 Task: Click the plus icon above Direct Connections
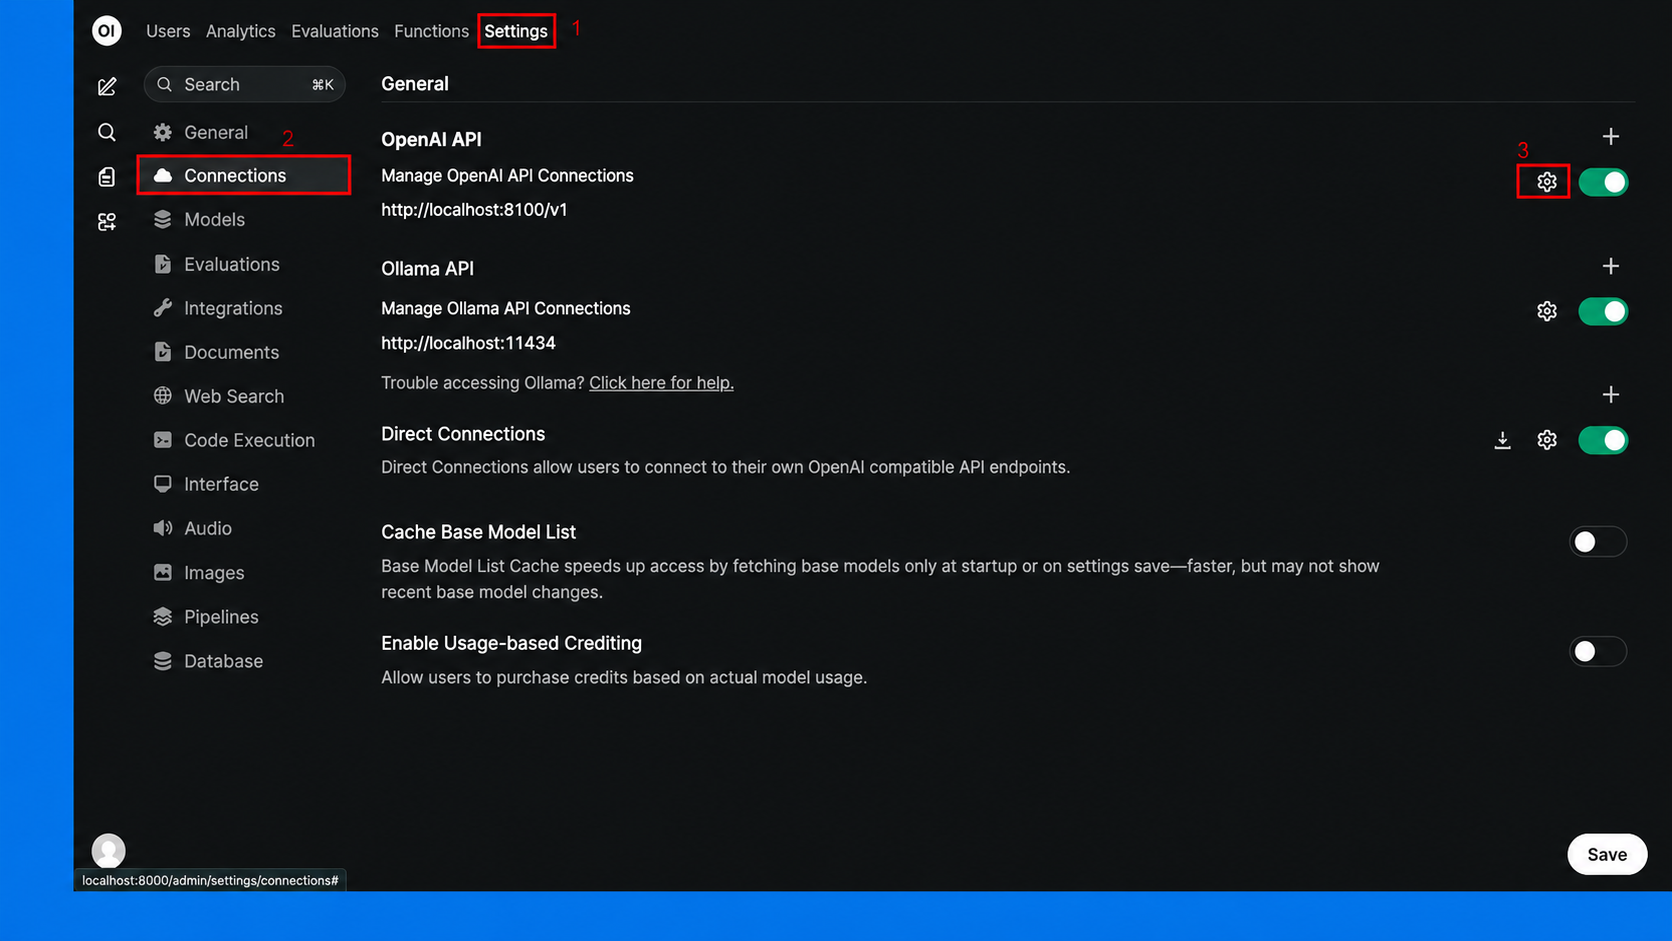click(1610, 395)
